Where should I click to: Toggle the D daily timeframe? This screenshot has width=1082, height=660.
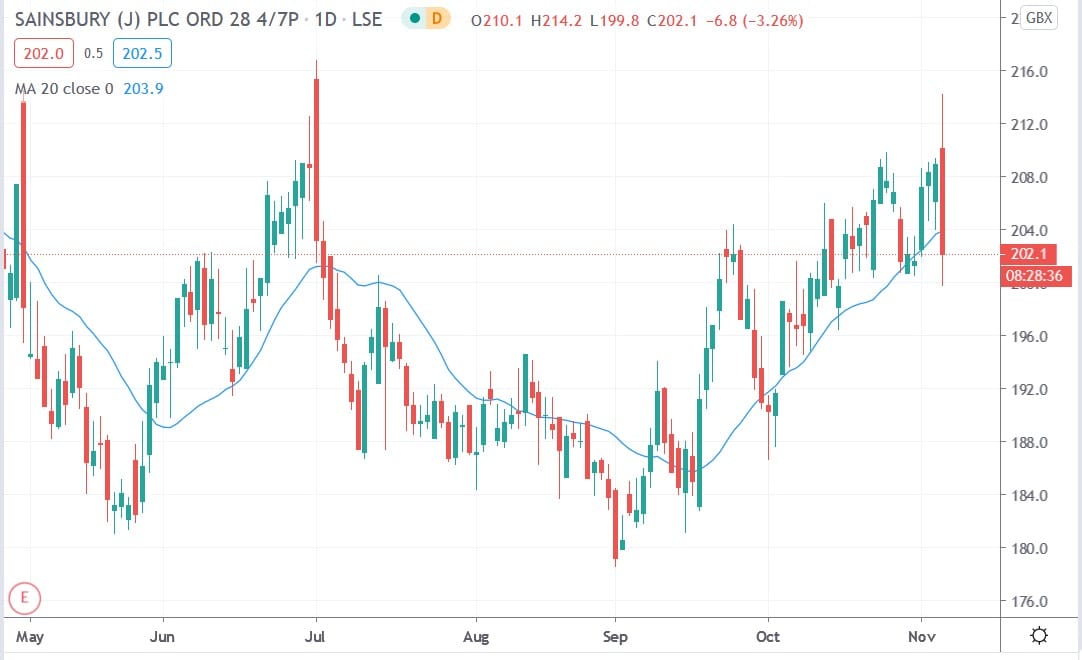tap(438, 18)
